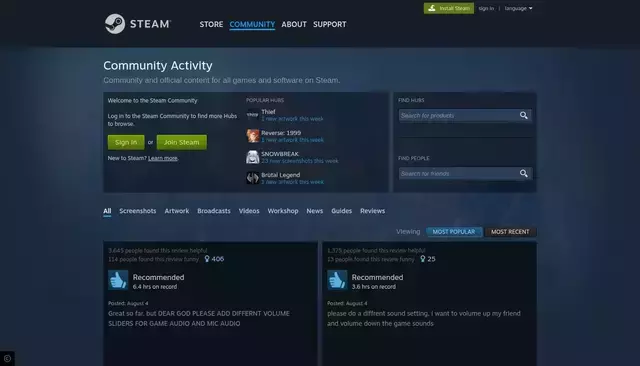View MOST POPULAR content
This screenshot has height=366, width=640.
[x=454, y=232]
